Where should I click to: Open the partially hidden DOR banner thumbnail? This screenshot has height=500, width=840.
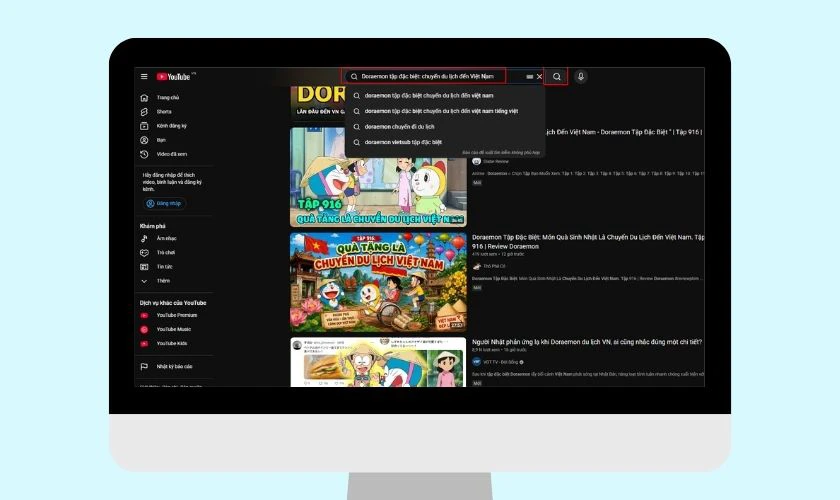point(318,103)
